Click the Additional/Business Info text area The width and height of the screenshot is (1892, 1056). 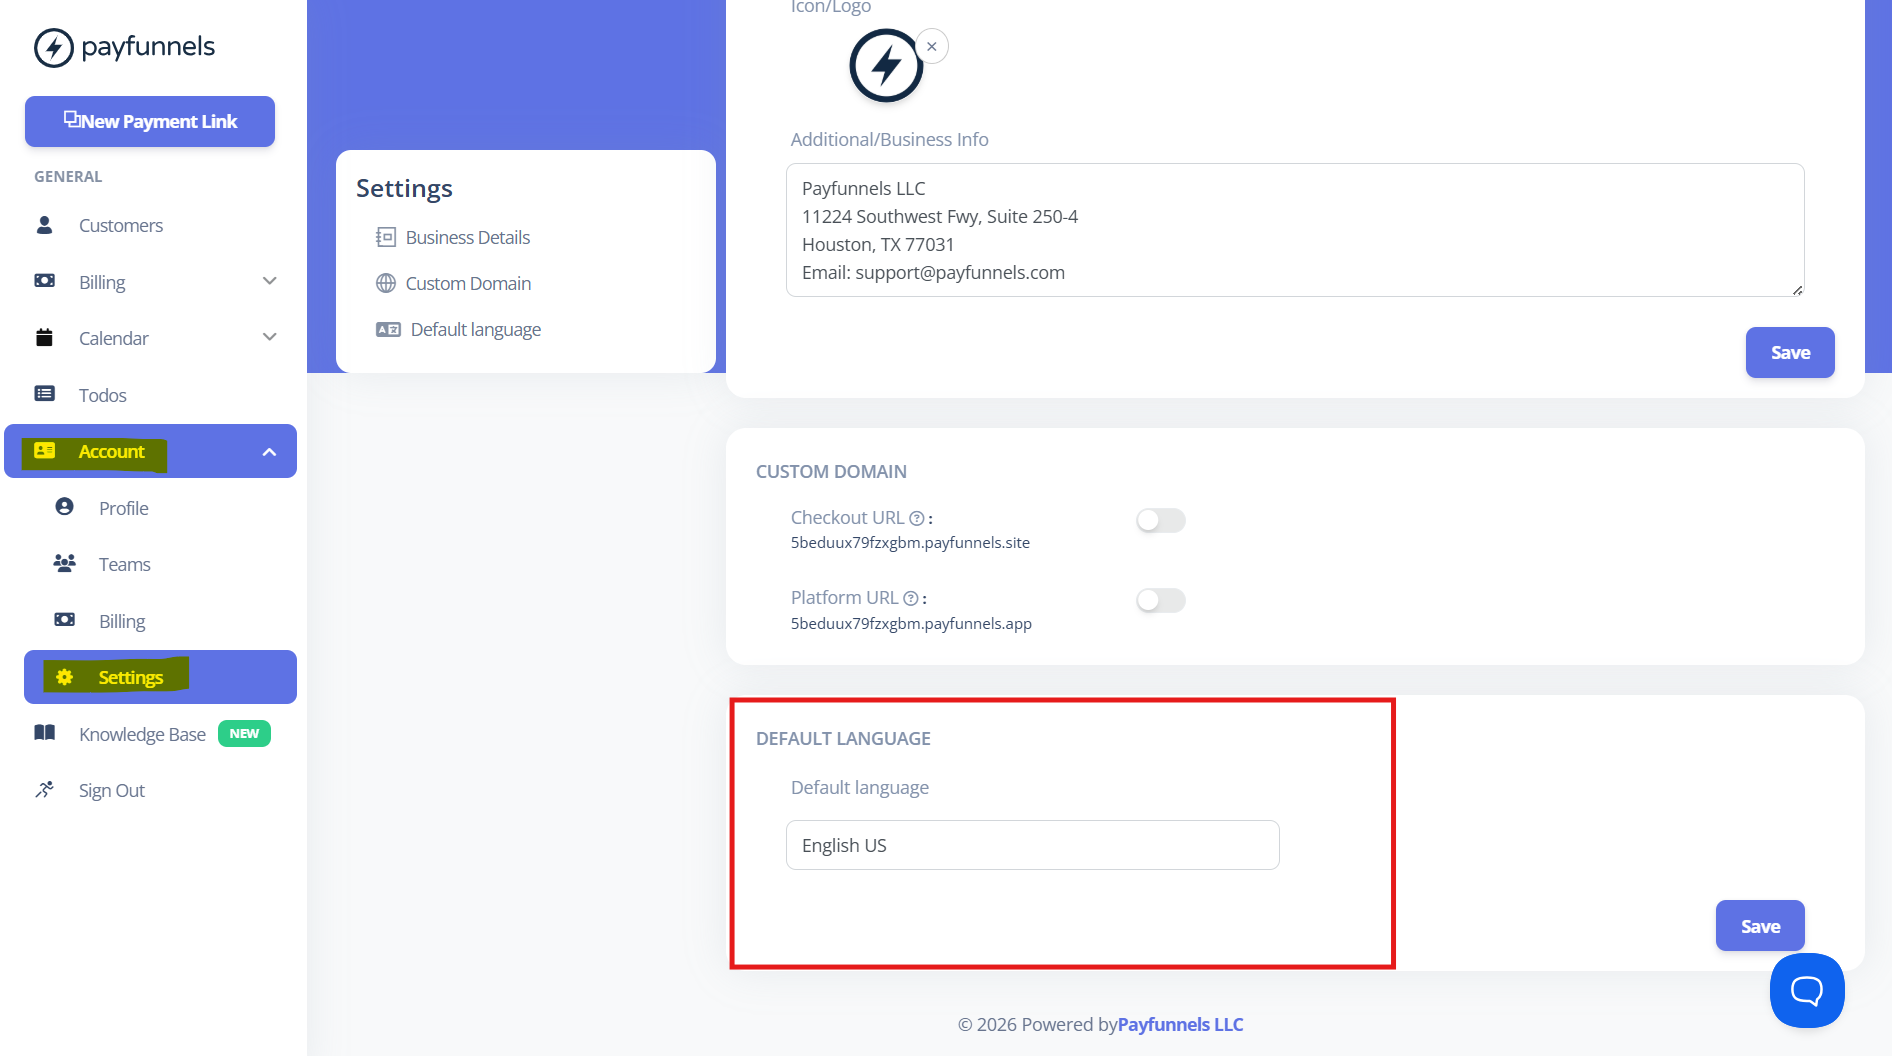tap(1295, 230)
